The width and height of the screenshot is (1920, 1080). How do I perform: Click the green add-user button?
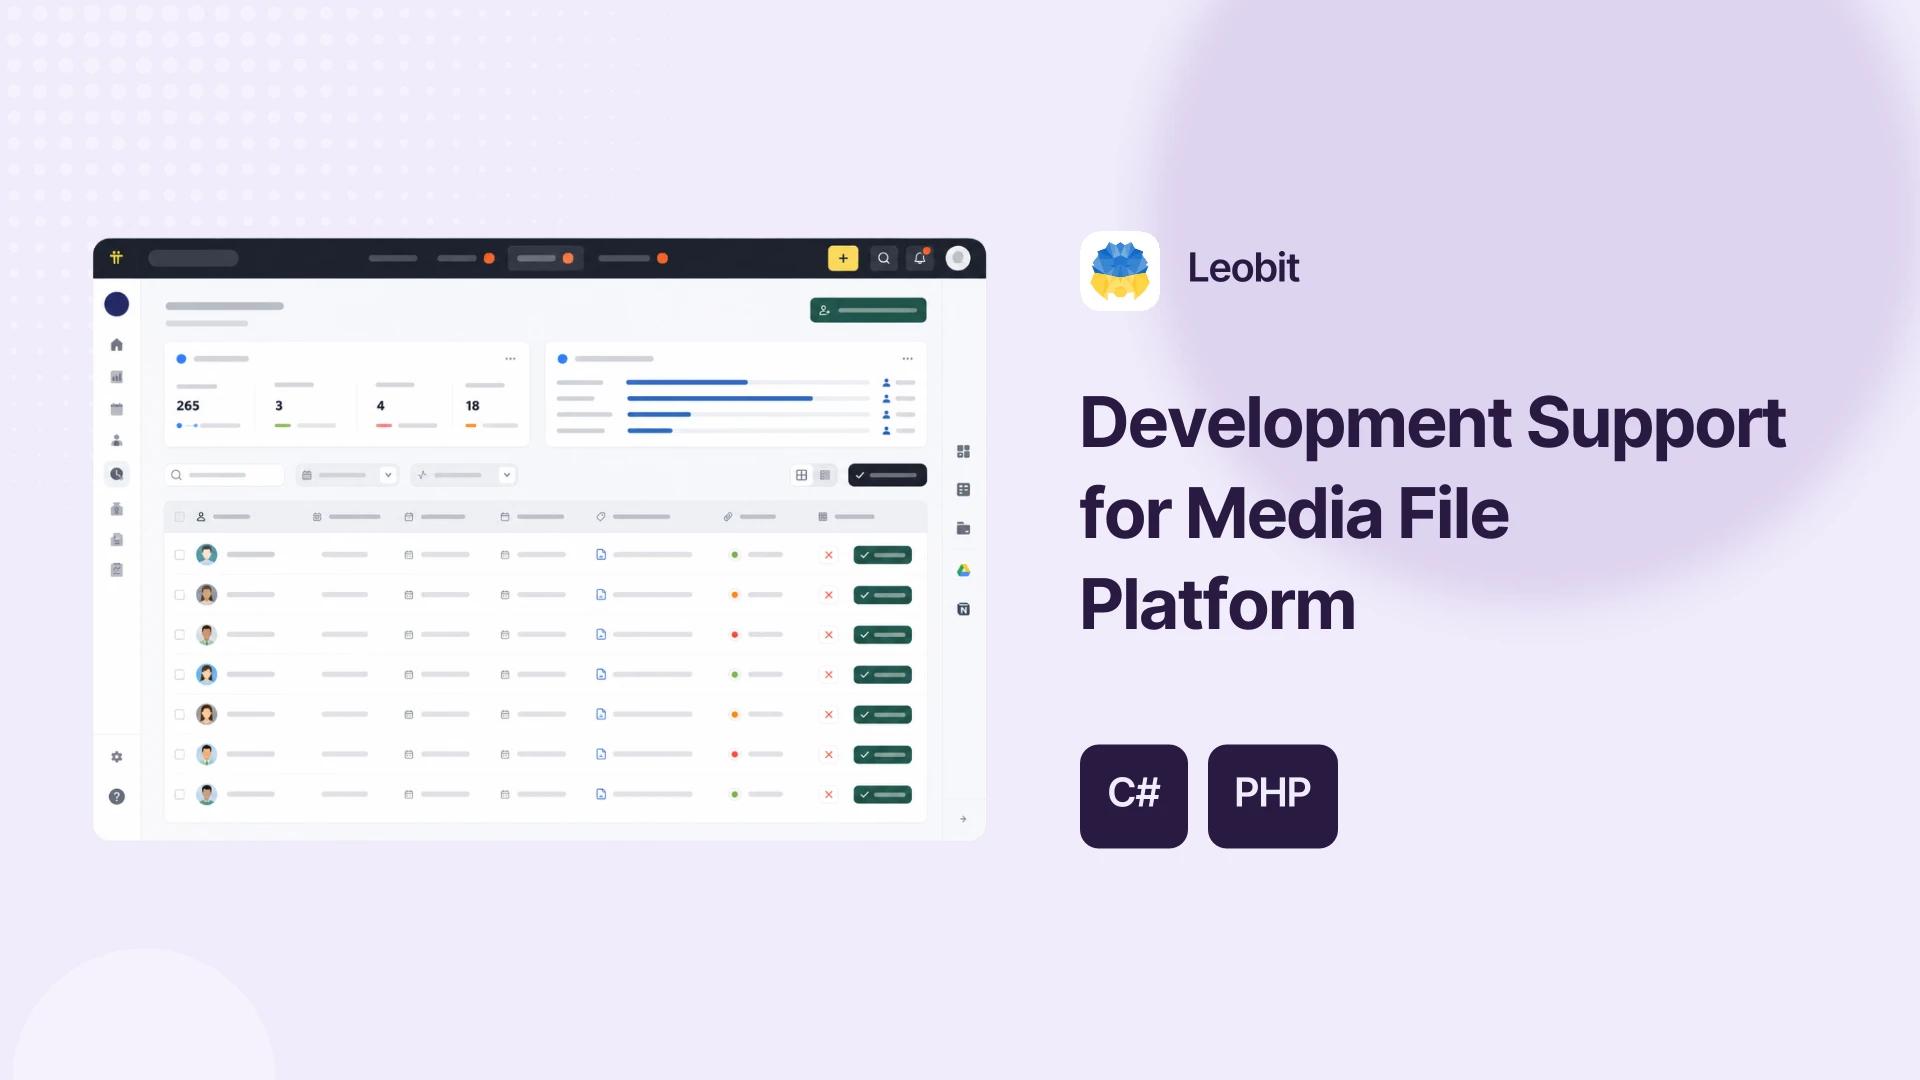coord(868,310)
